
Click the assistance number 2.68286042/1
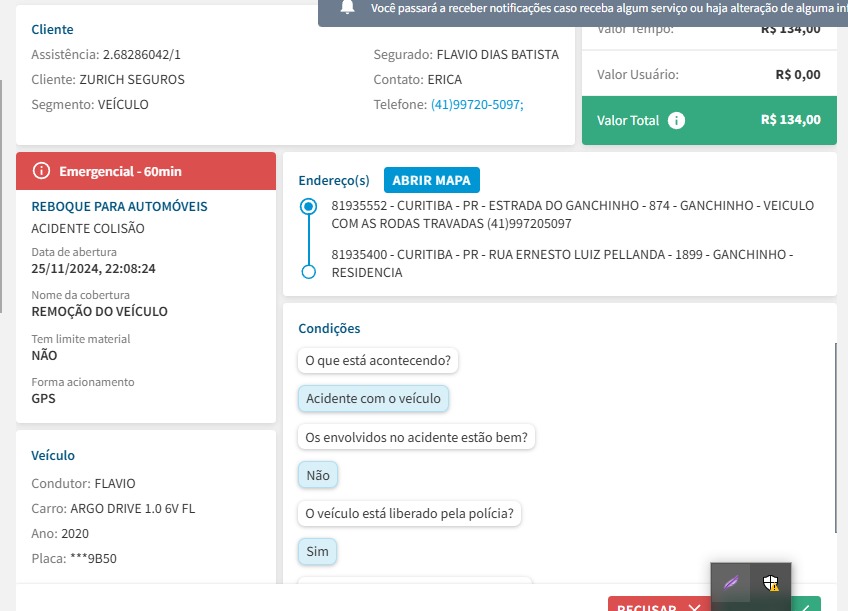tap(142, 55)
